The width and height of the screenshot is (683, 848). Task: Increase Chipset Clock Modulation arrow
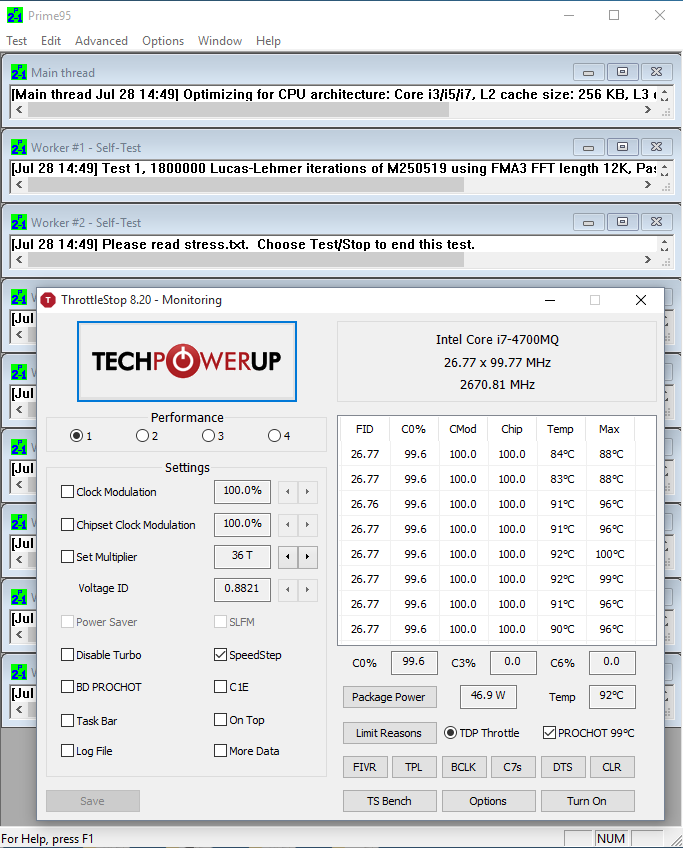click(x=307, y=525)
